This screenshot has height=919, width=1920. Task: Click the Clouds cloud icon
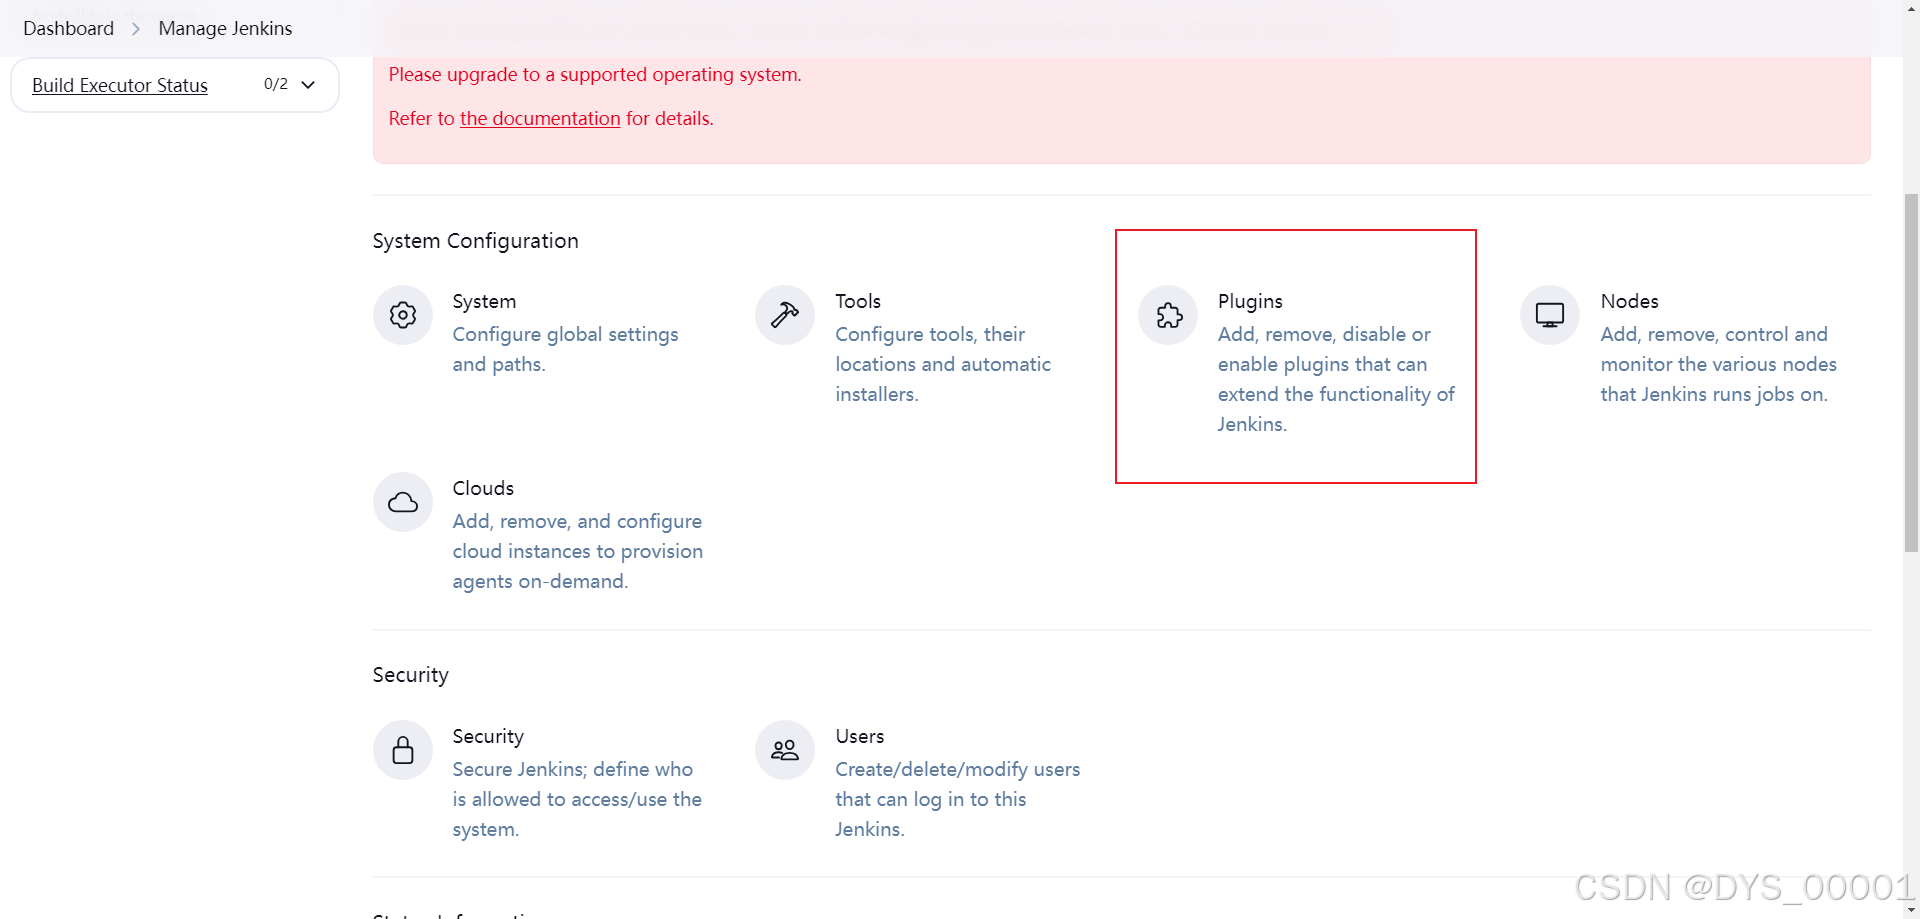point(403,502)
